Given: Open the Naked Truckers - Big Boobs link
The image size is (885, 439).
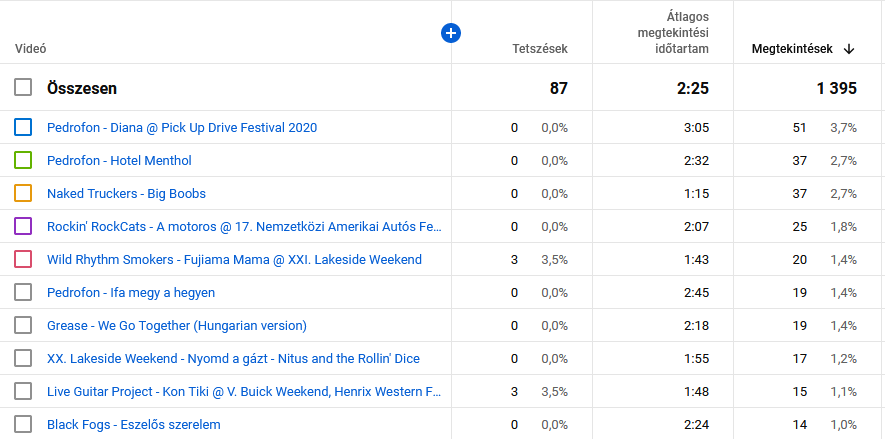Looking at the screenshot, I should click(126, 193).
